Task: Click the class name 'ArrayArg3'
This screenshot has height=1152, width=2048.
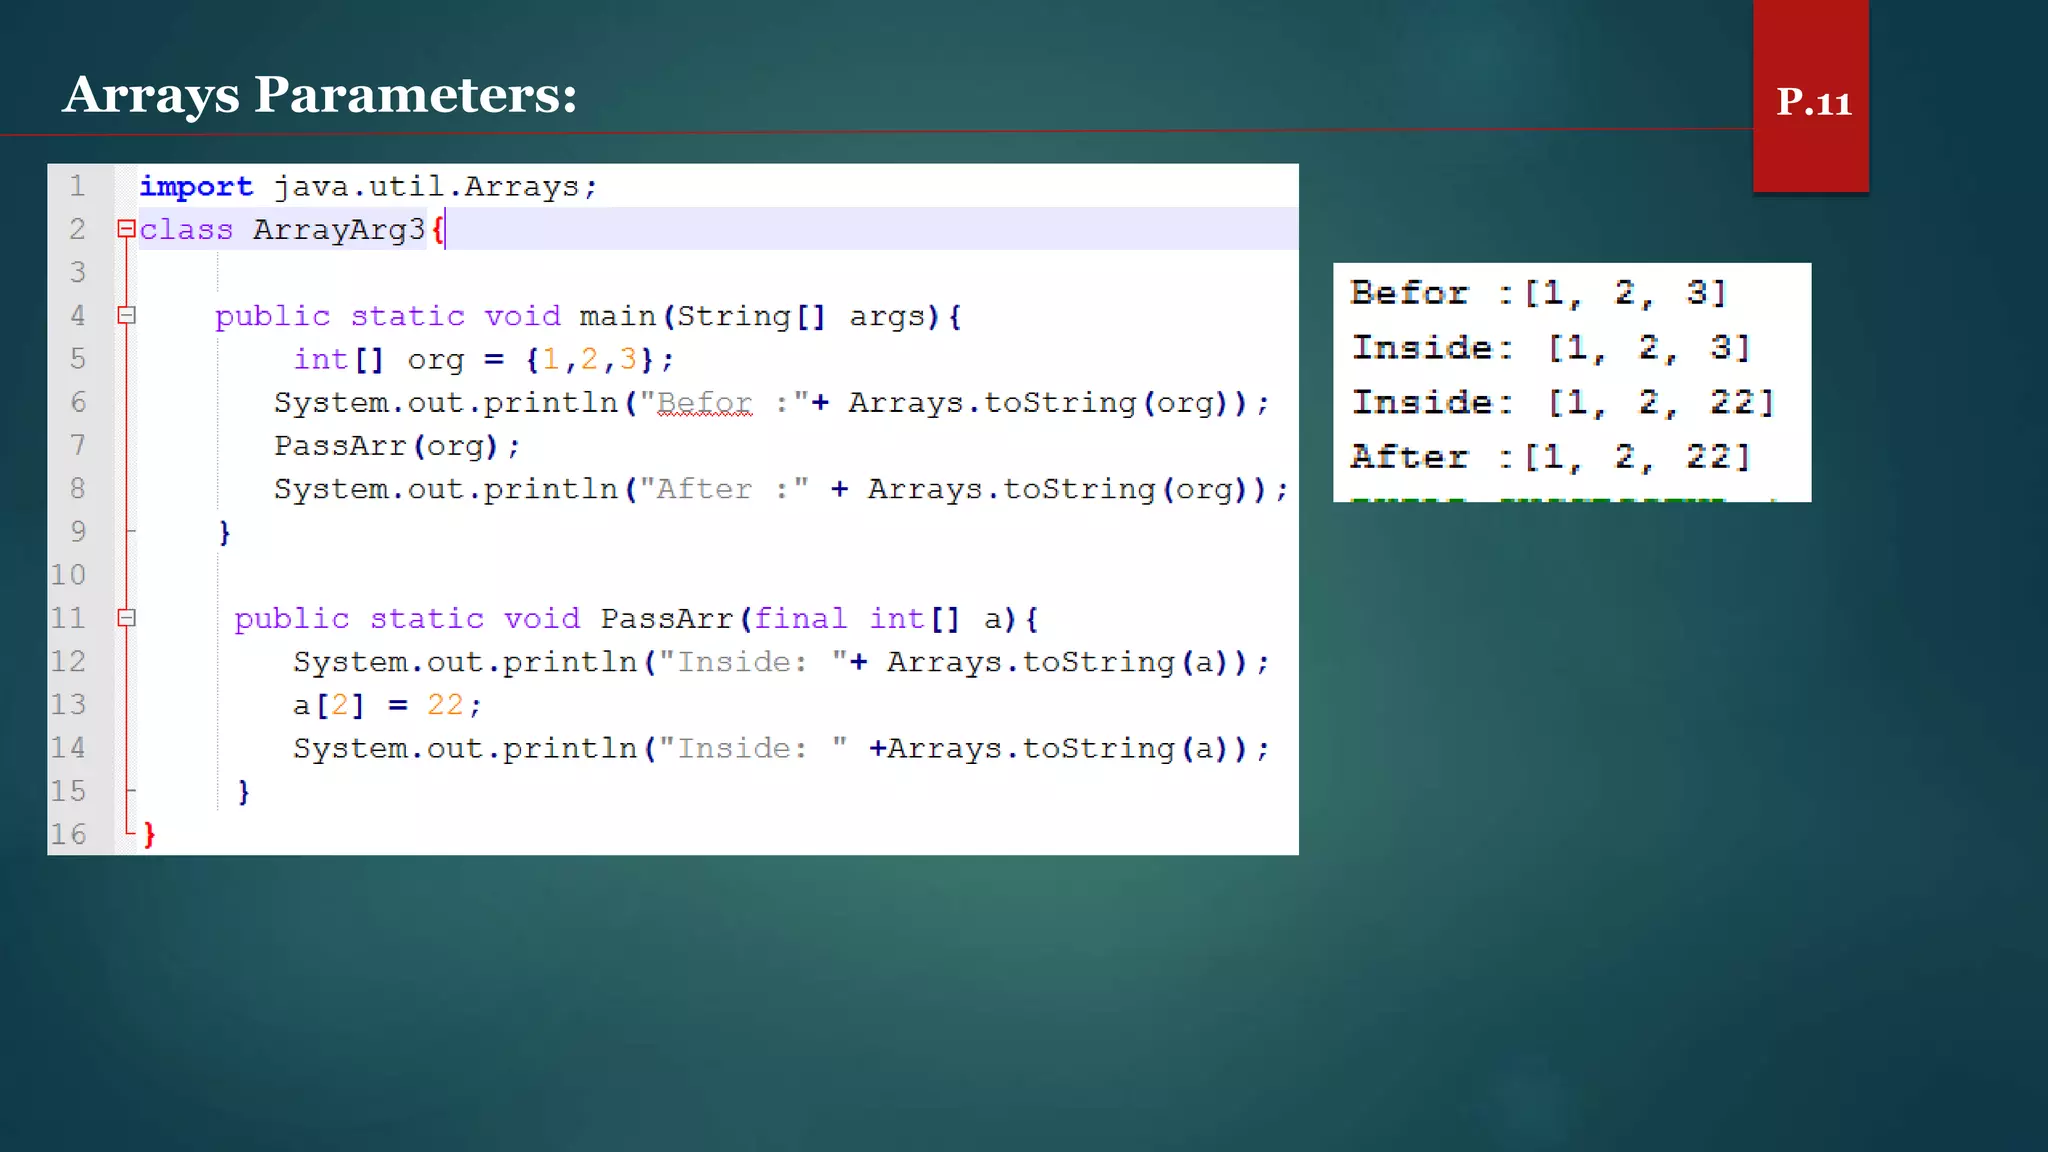Action: coord(339,230)
